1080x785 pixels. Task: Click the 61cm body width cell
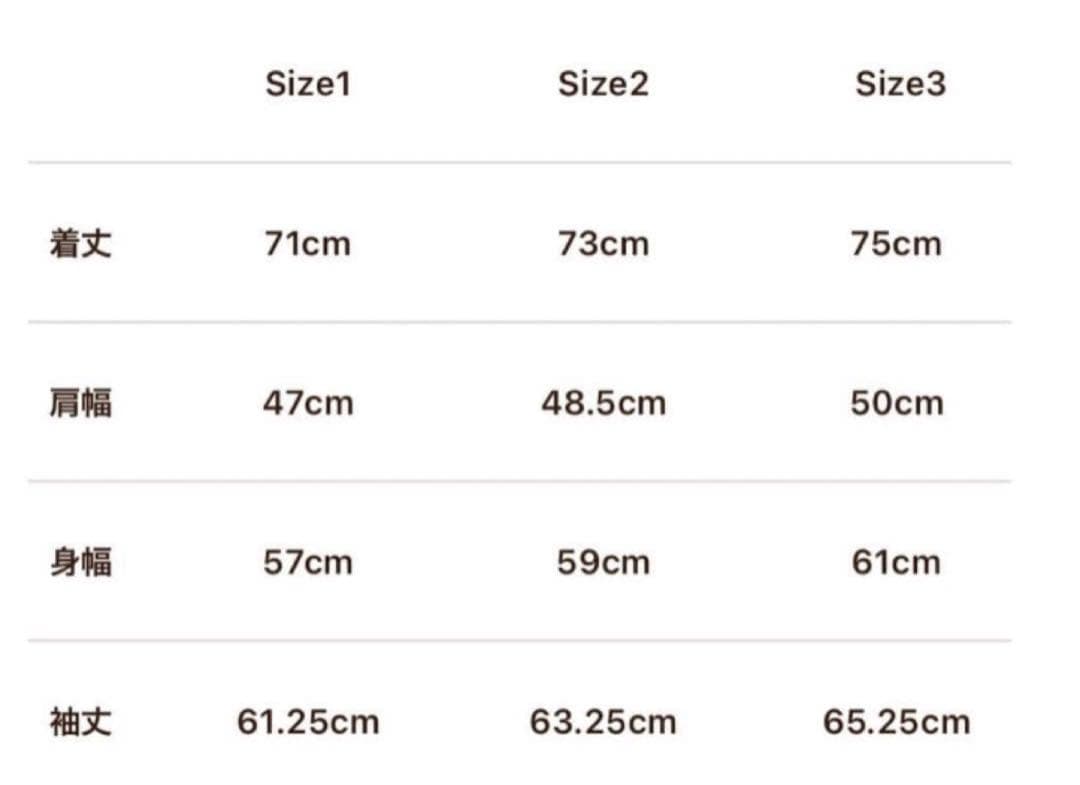point(896,562)
